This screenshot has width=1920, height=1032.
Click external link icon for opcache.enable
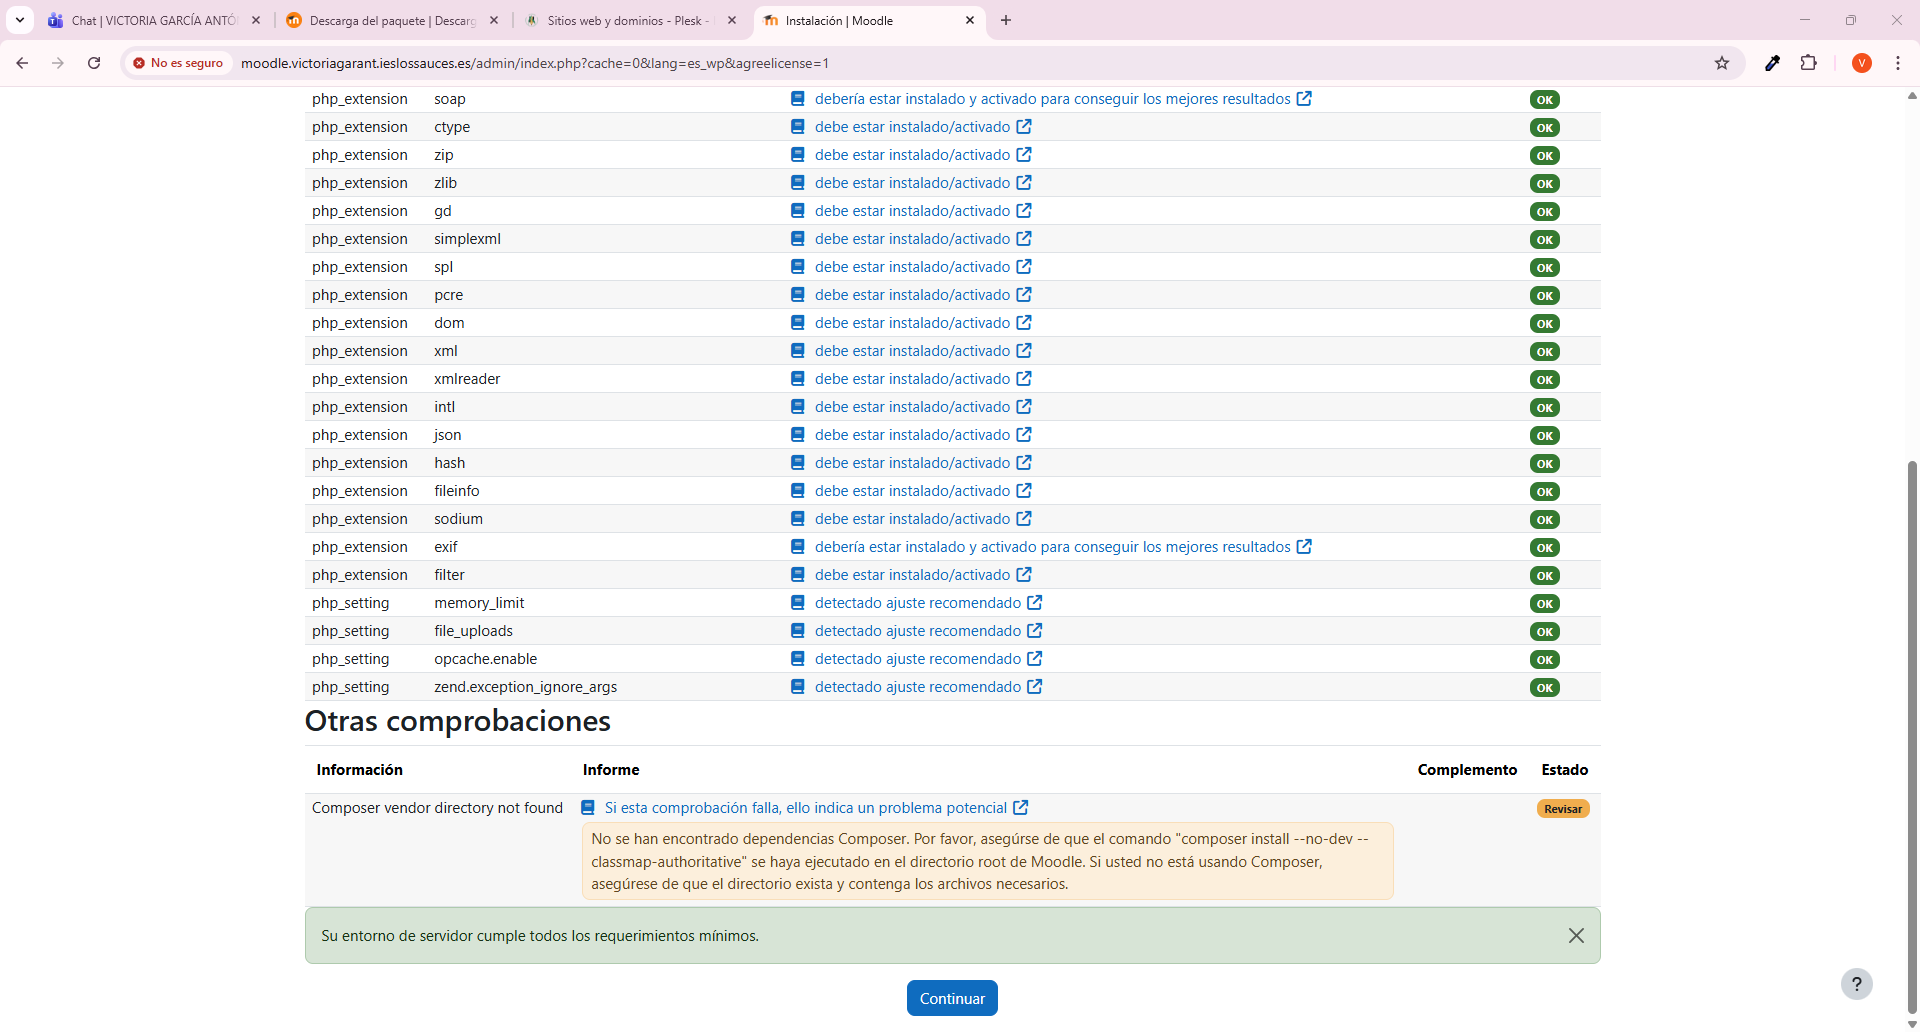tap(1035, 659)
